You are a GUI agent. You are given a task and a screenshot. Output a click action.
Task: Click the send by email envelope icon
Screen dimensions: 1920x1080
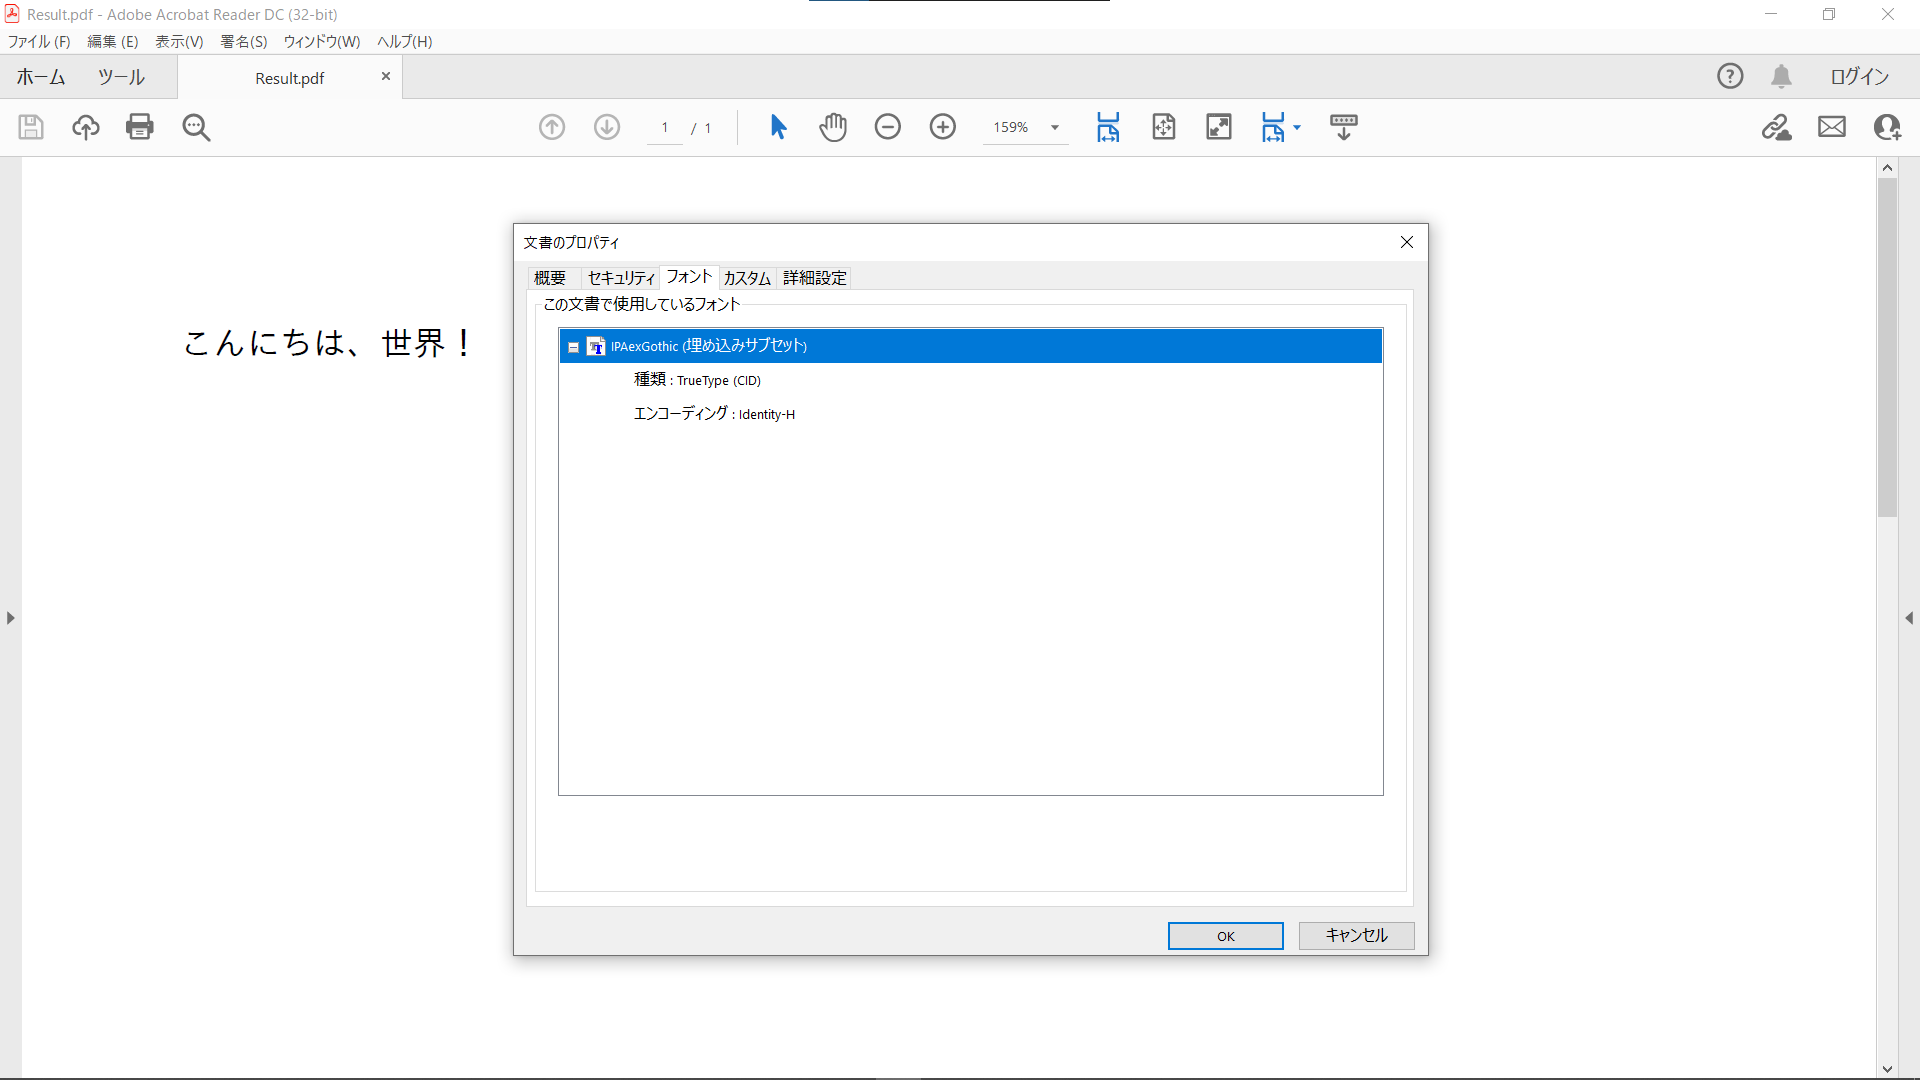pos(1832,127)
